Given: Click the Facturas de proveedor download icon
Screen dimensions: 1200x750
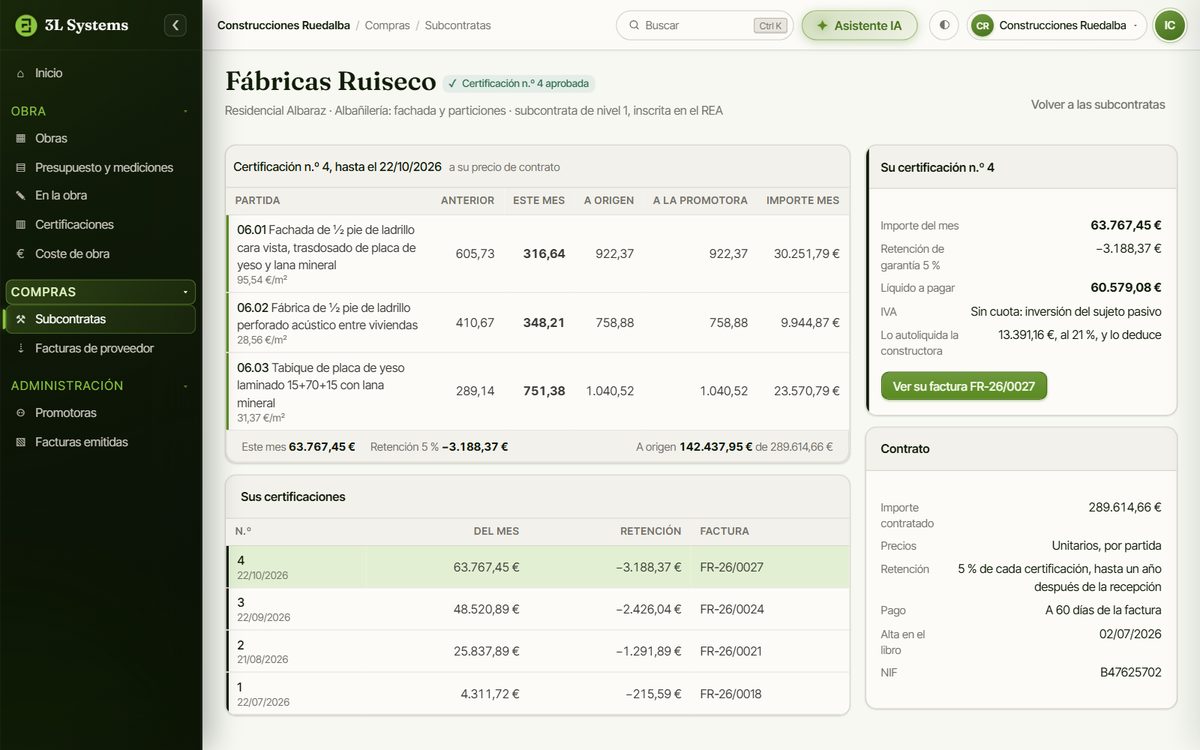Looking at the screenshot, I should pos(20,348).
